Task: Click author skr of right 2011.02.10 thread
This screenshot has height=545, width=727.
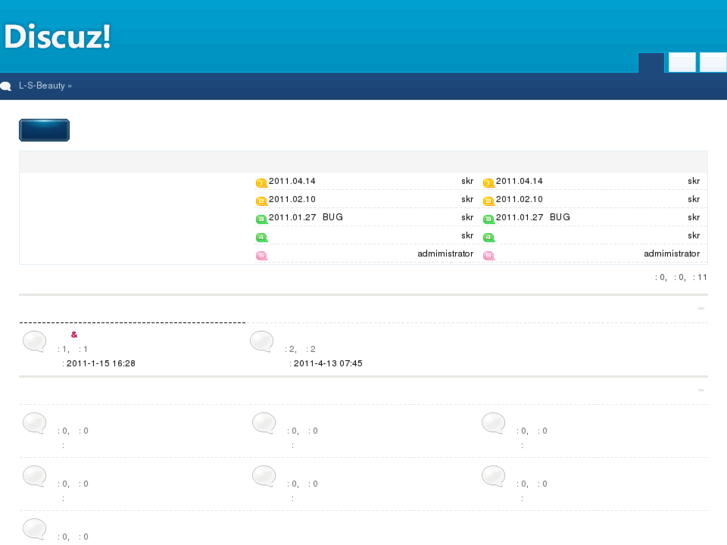Action: pos(694,199)
